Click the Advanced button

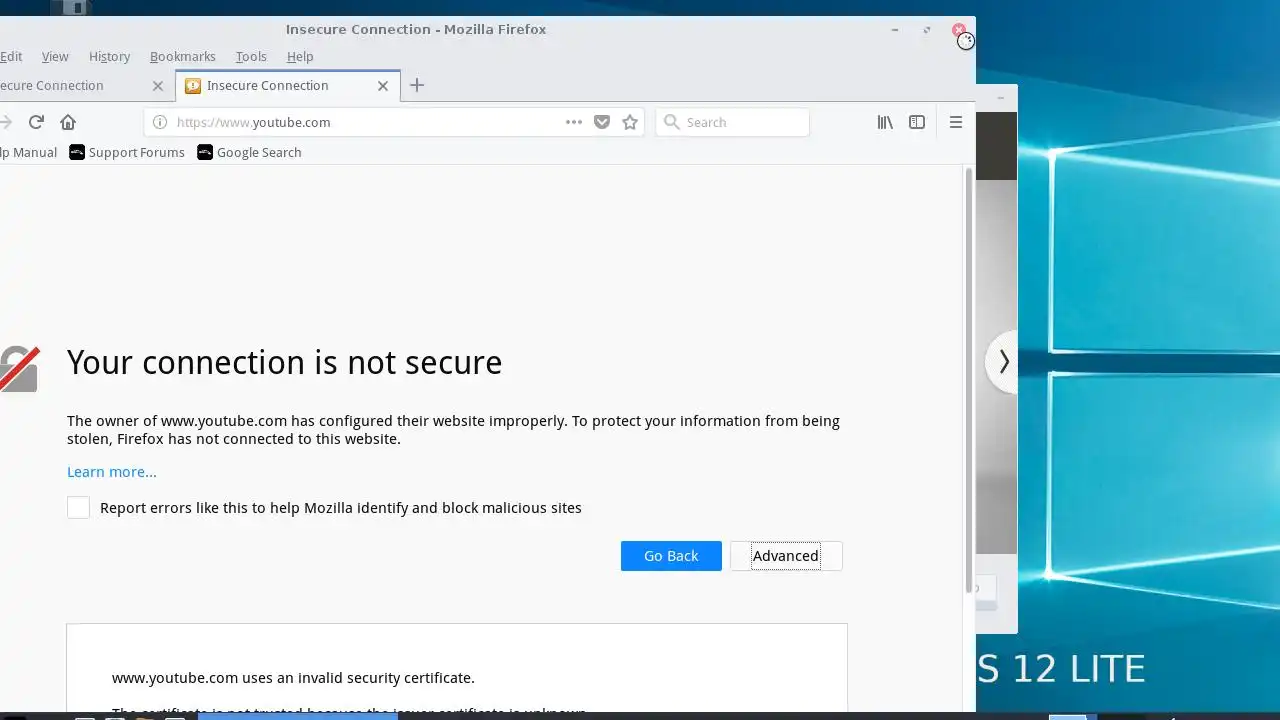(x=786, y=556)
